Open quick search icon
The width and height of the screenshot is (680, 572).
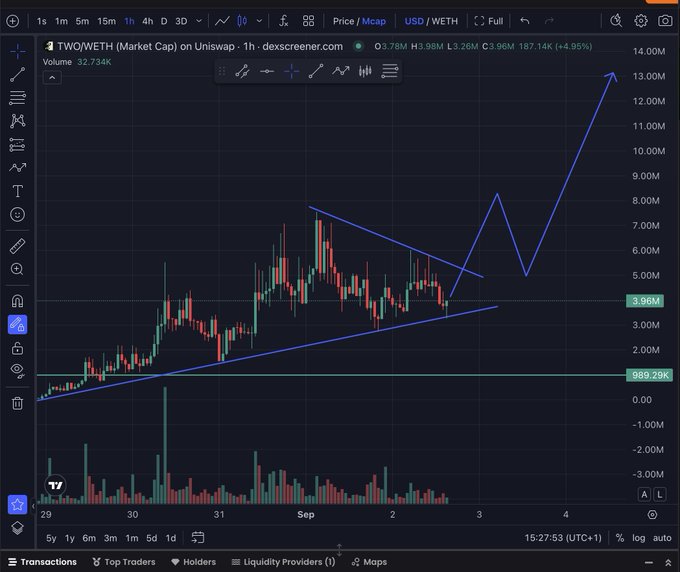[x=616, y=20]
